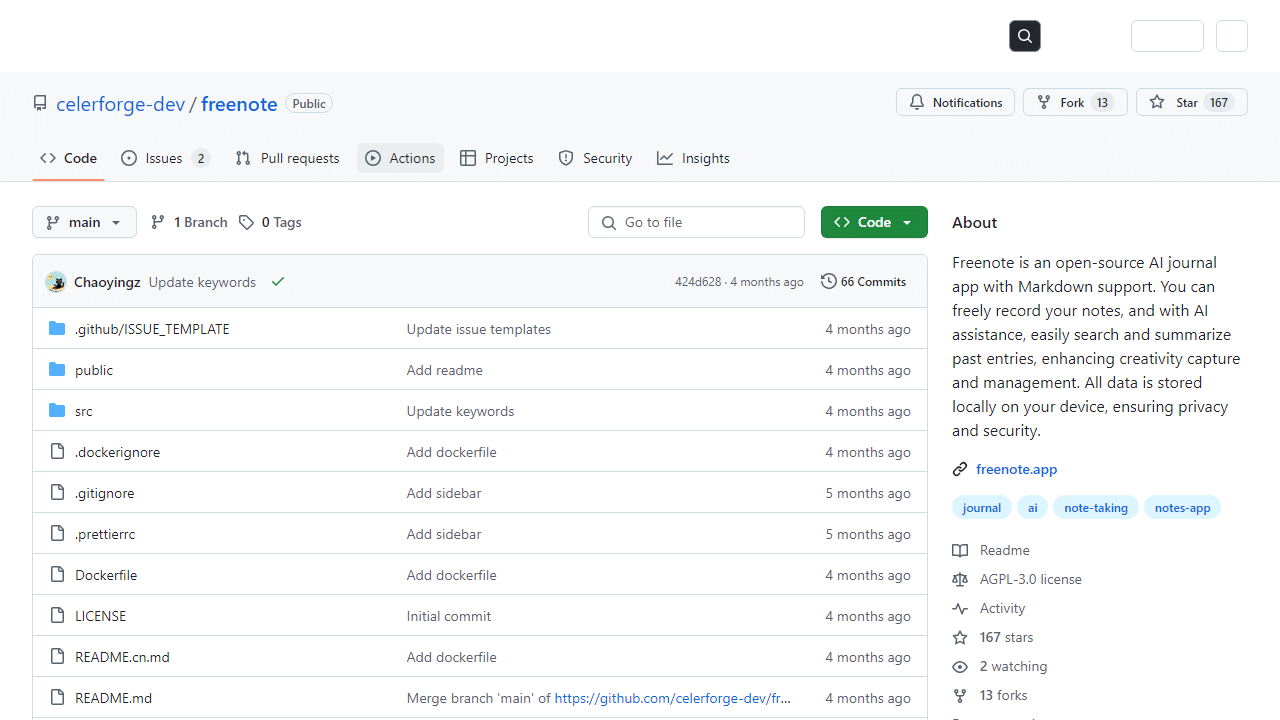The image size is (1280, 720).
Task: Open the freenote repository name link
Action: click(239, 104)
